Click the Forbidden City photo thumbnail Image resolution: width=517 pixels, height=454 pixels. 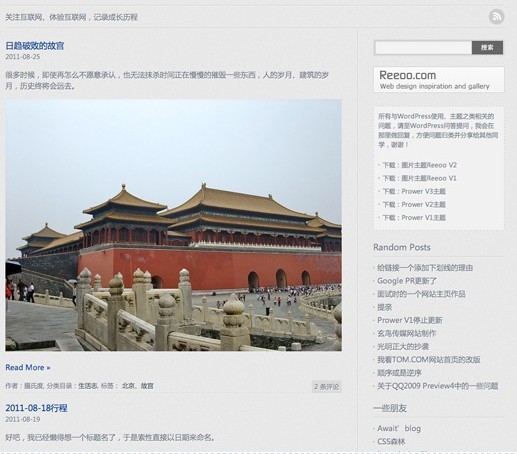click(x=173, y=225)
